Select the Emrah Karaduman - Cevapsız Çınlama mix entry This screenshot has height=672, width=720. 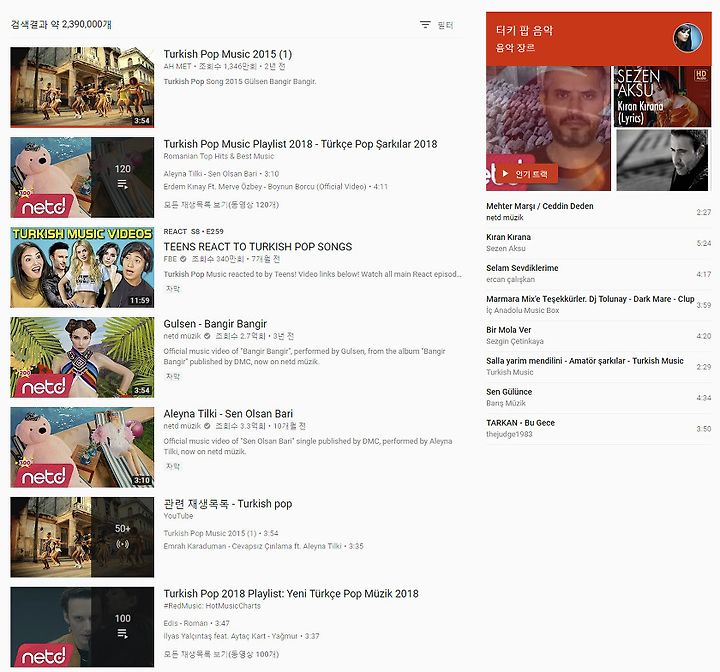264,546
